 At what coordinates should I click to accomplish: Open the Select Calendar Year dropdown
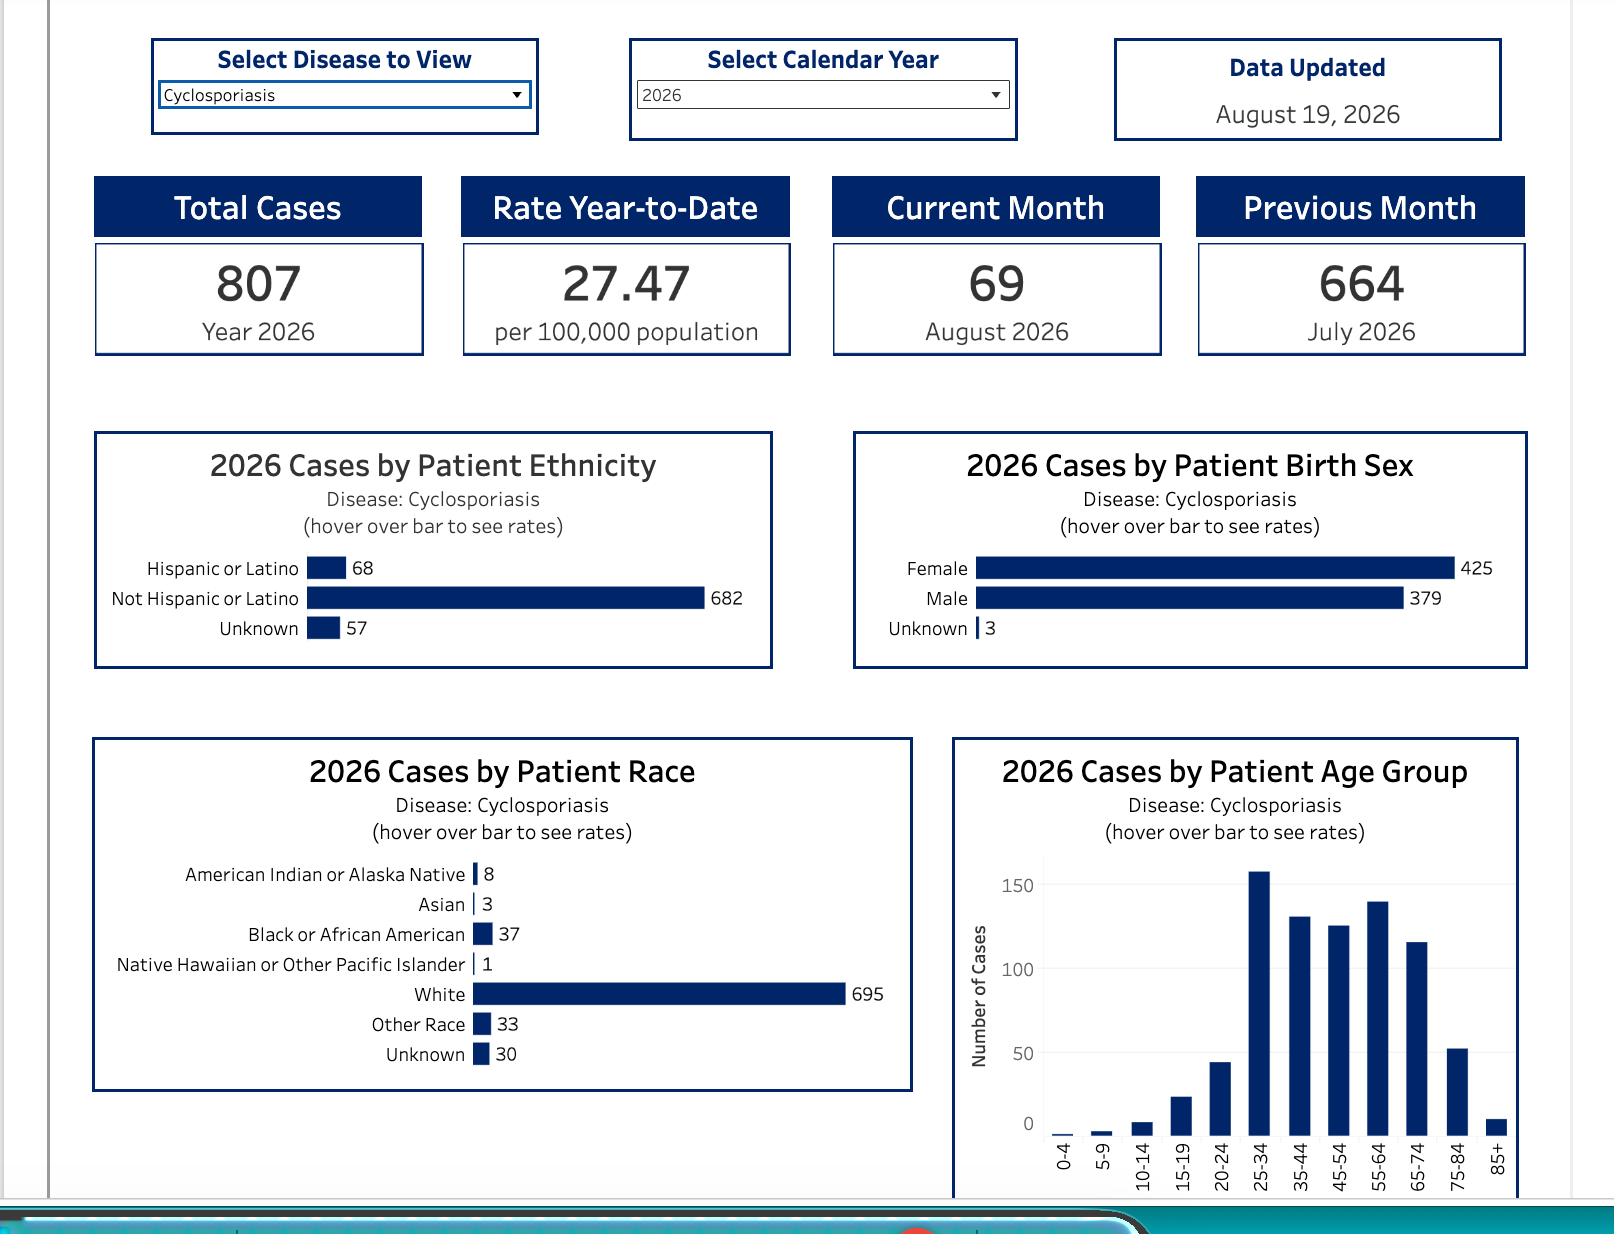(823, 95)
